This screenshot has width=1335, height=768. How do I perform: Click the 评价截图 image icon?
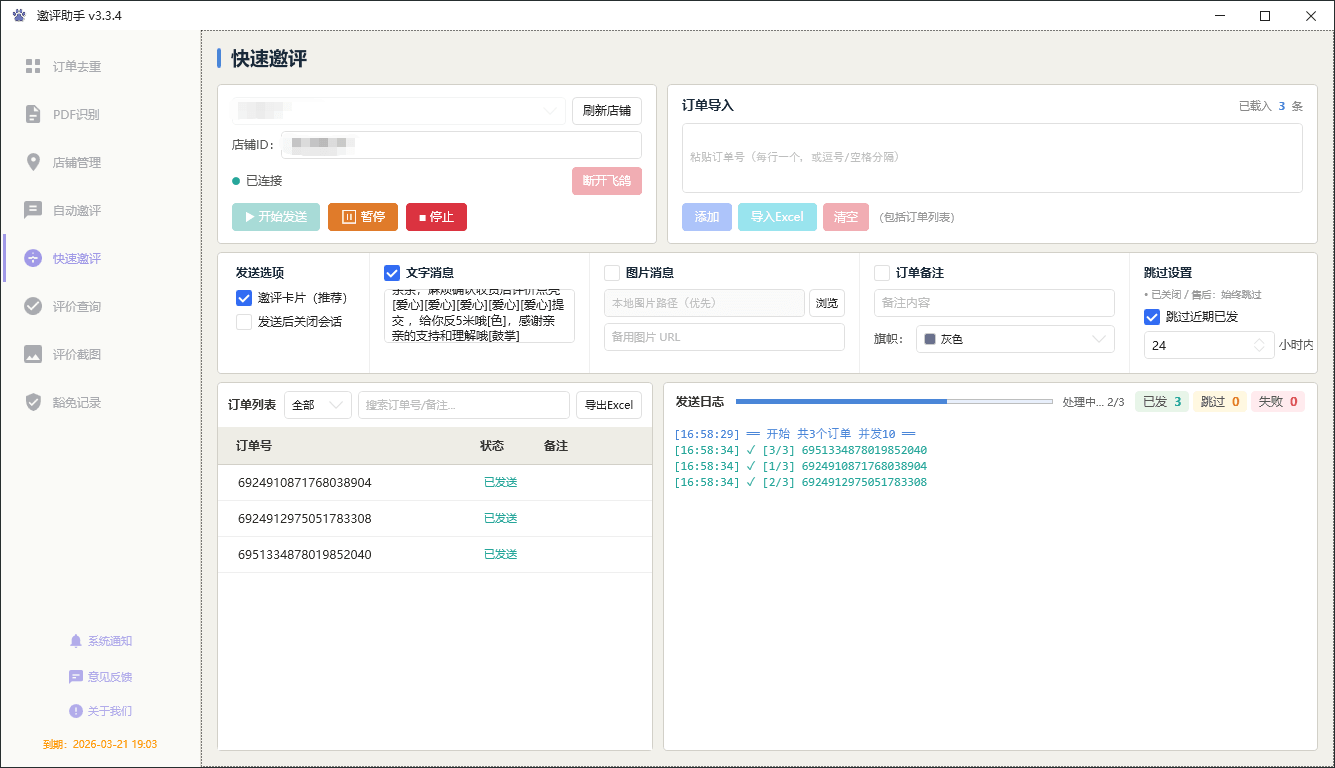(x=33, y=355)
